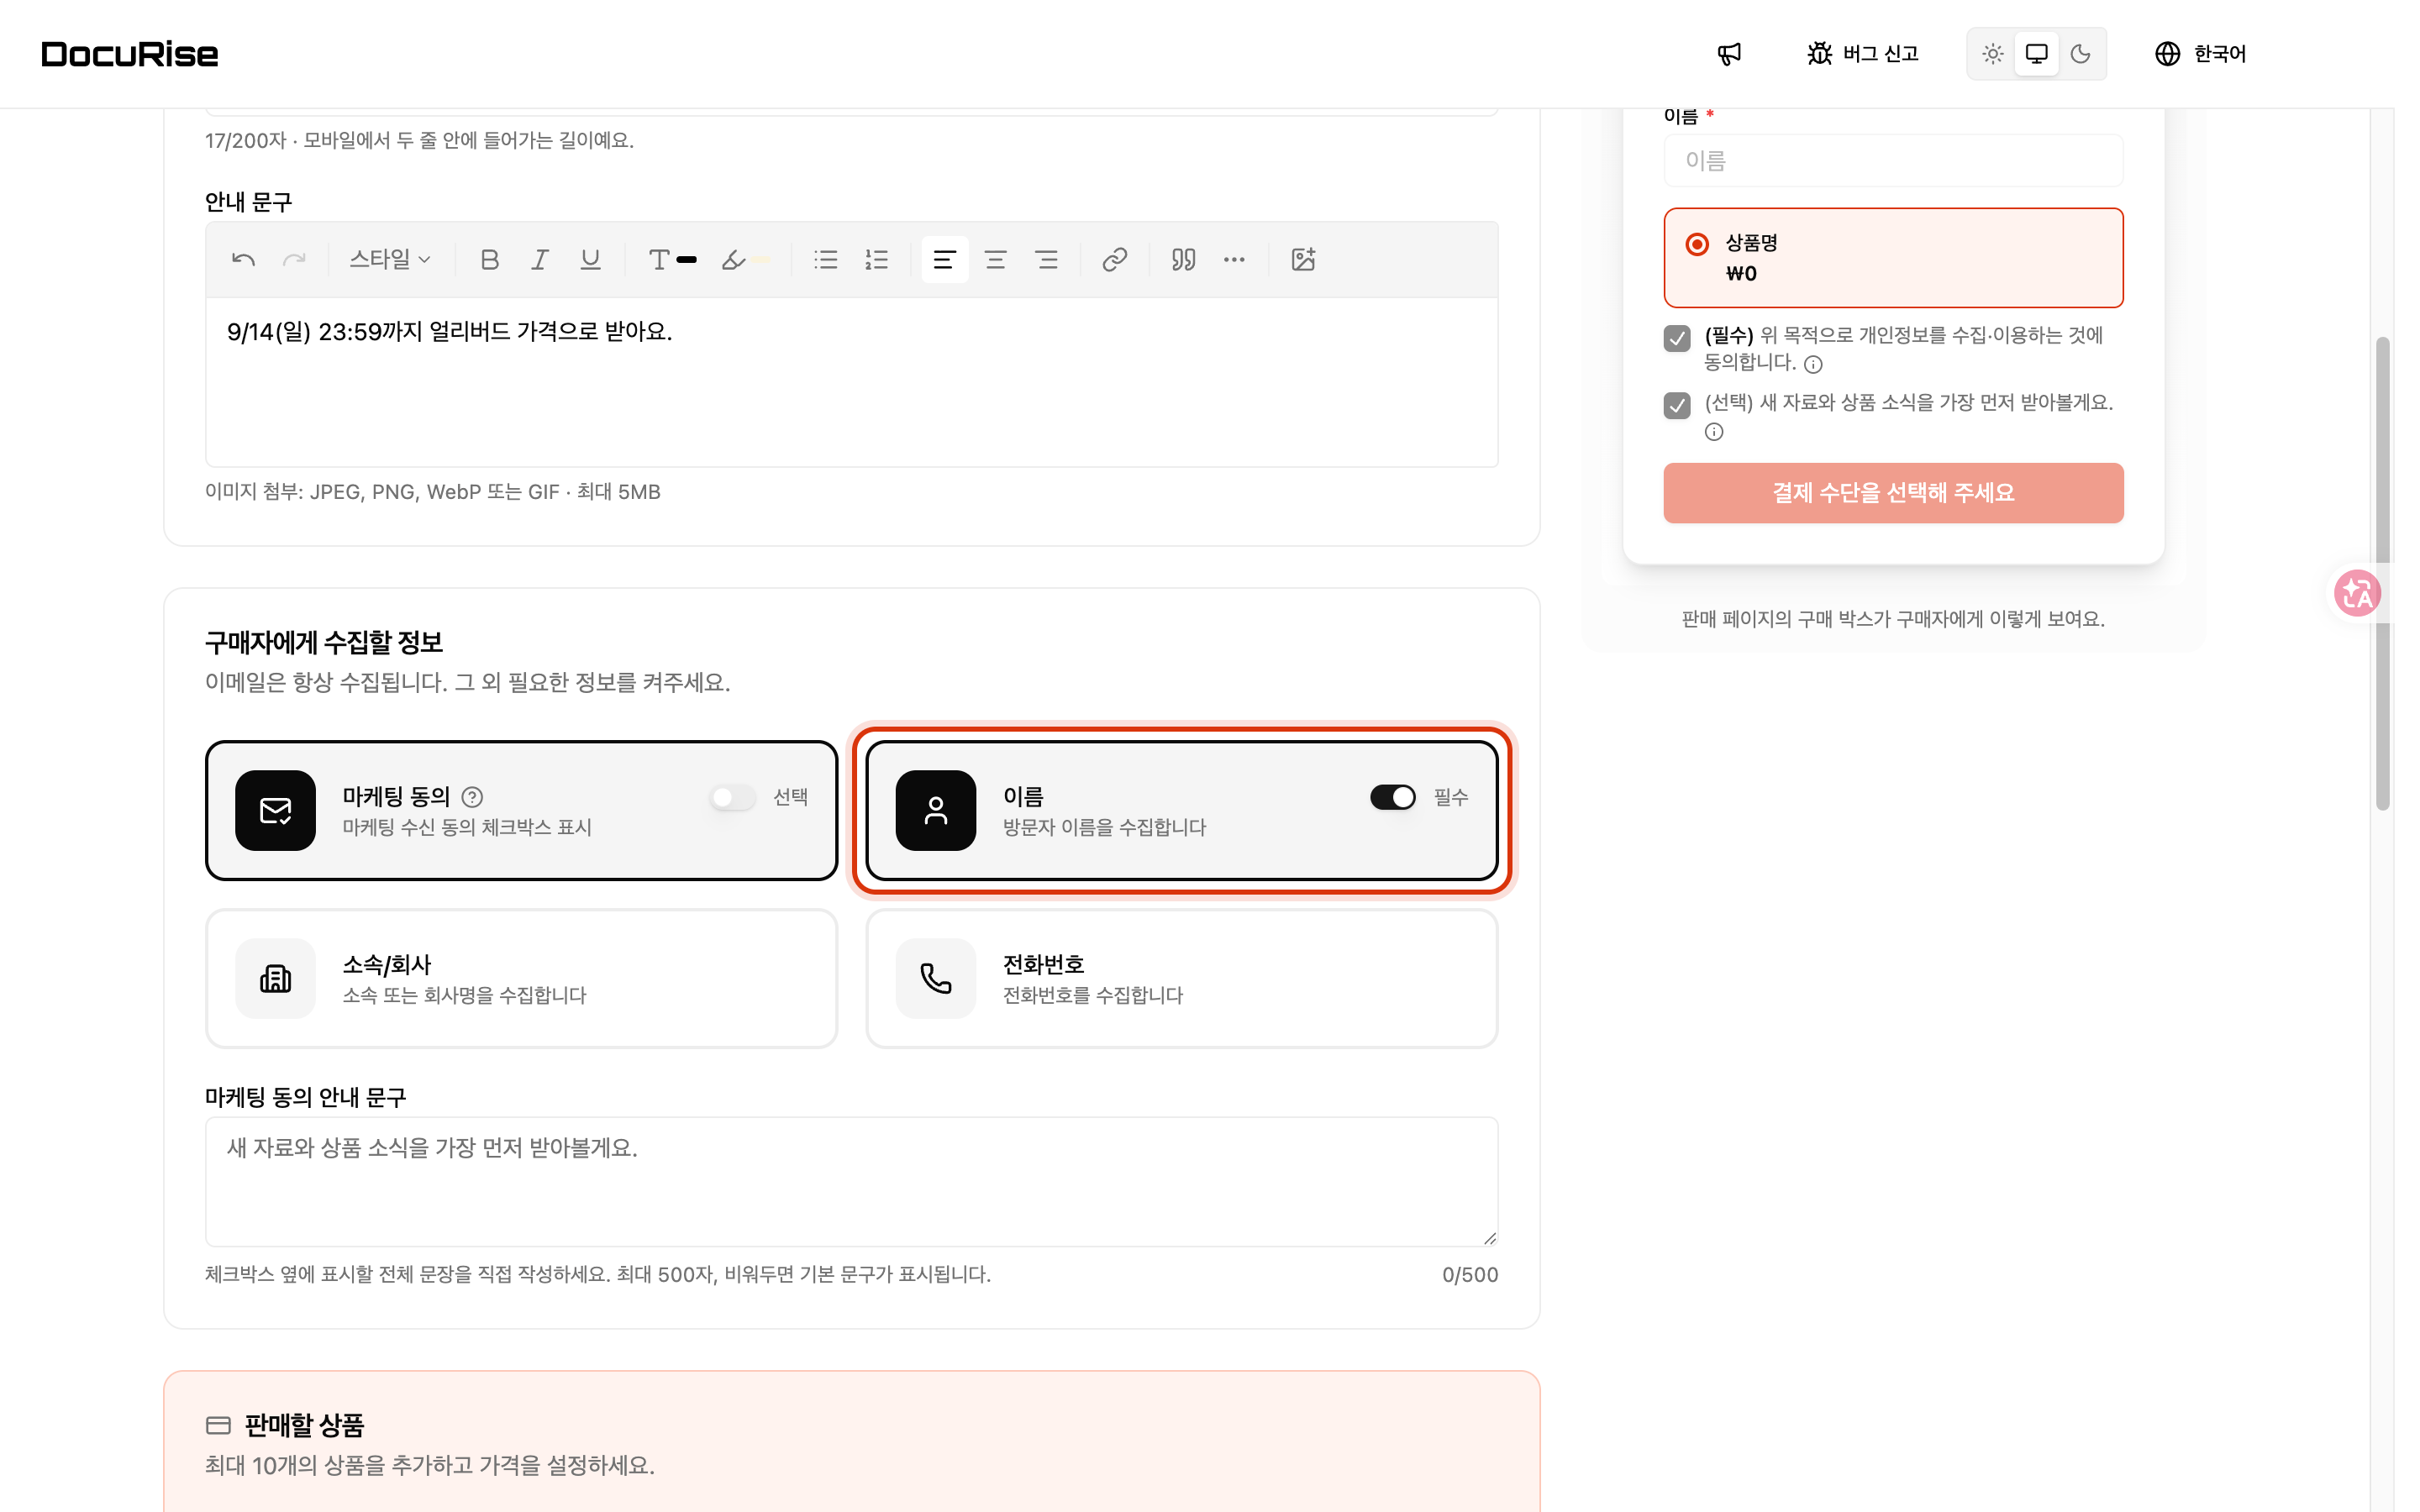Viewport: 2420px width, 1512px height.
Task: Go to DocuRise home logo
Action: [x=130, y=54]
